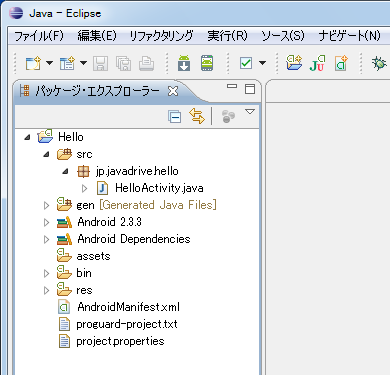This screenshot has width=390, height=375.
Task: Expand the gen Generated Java Files folder
Action: pos(47,205)
